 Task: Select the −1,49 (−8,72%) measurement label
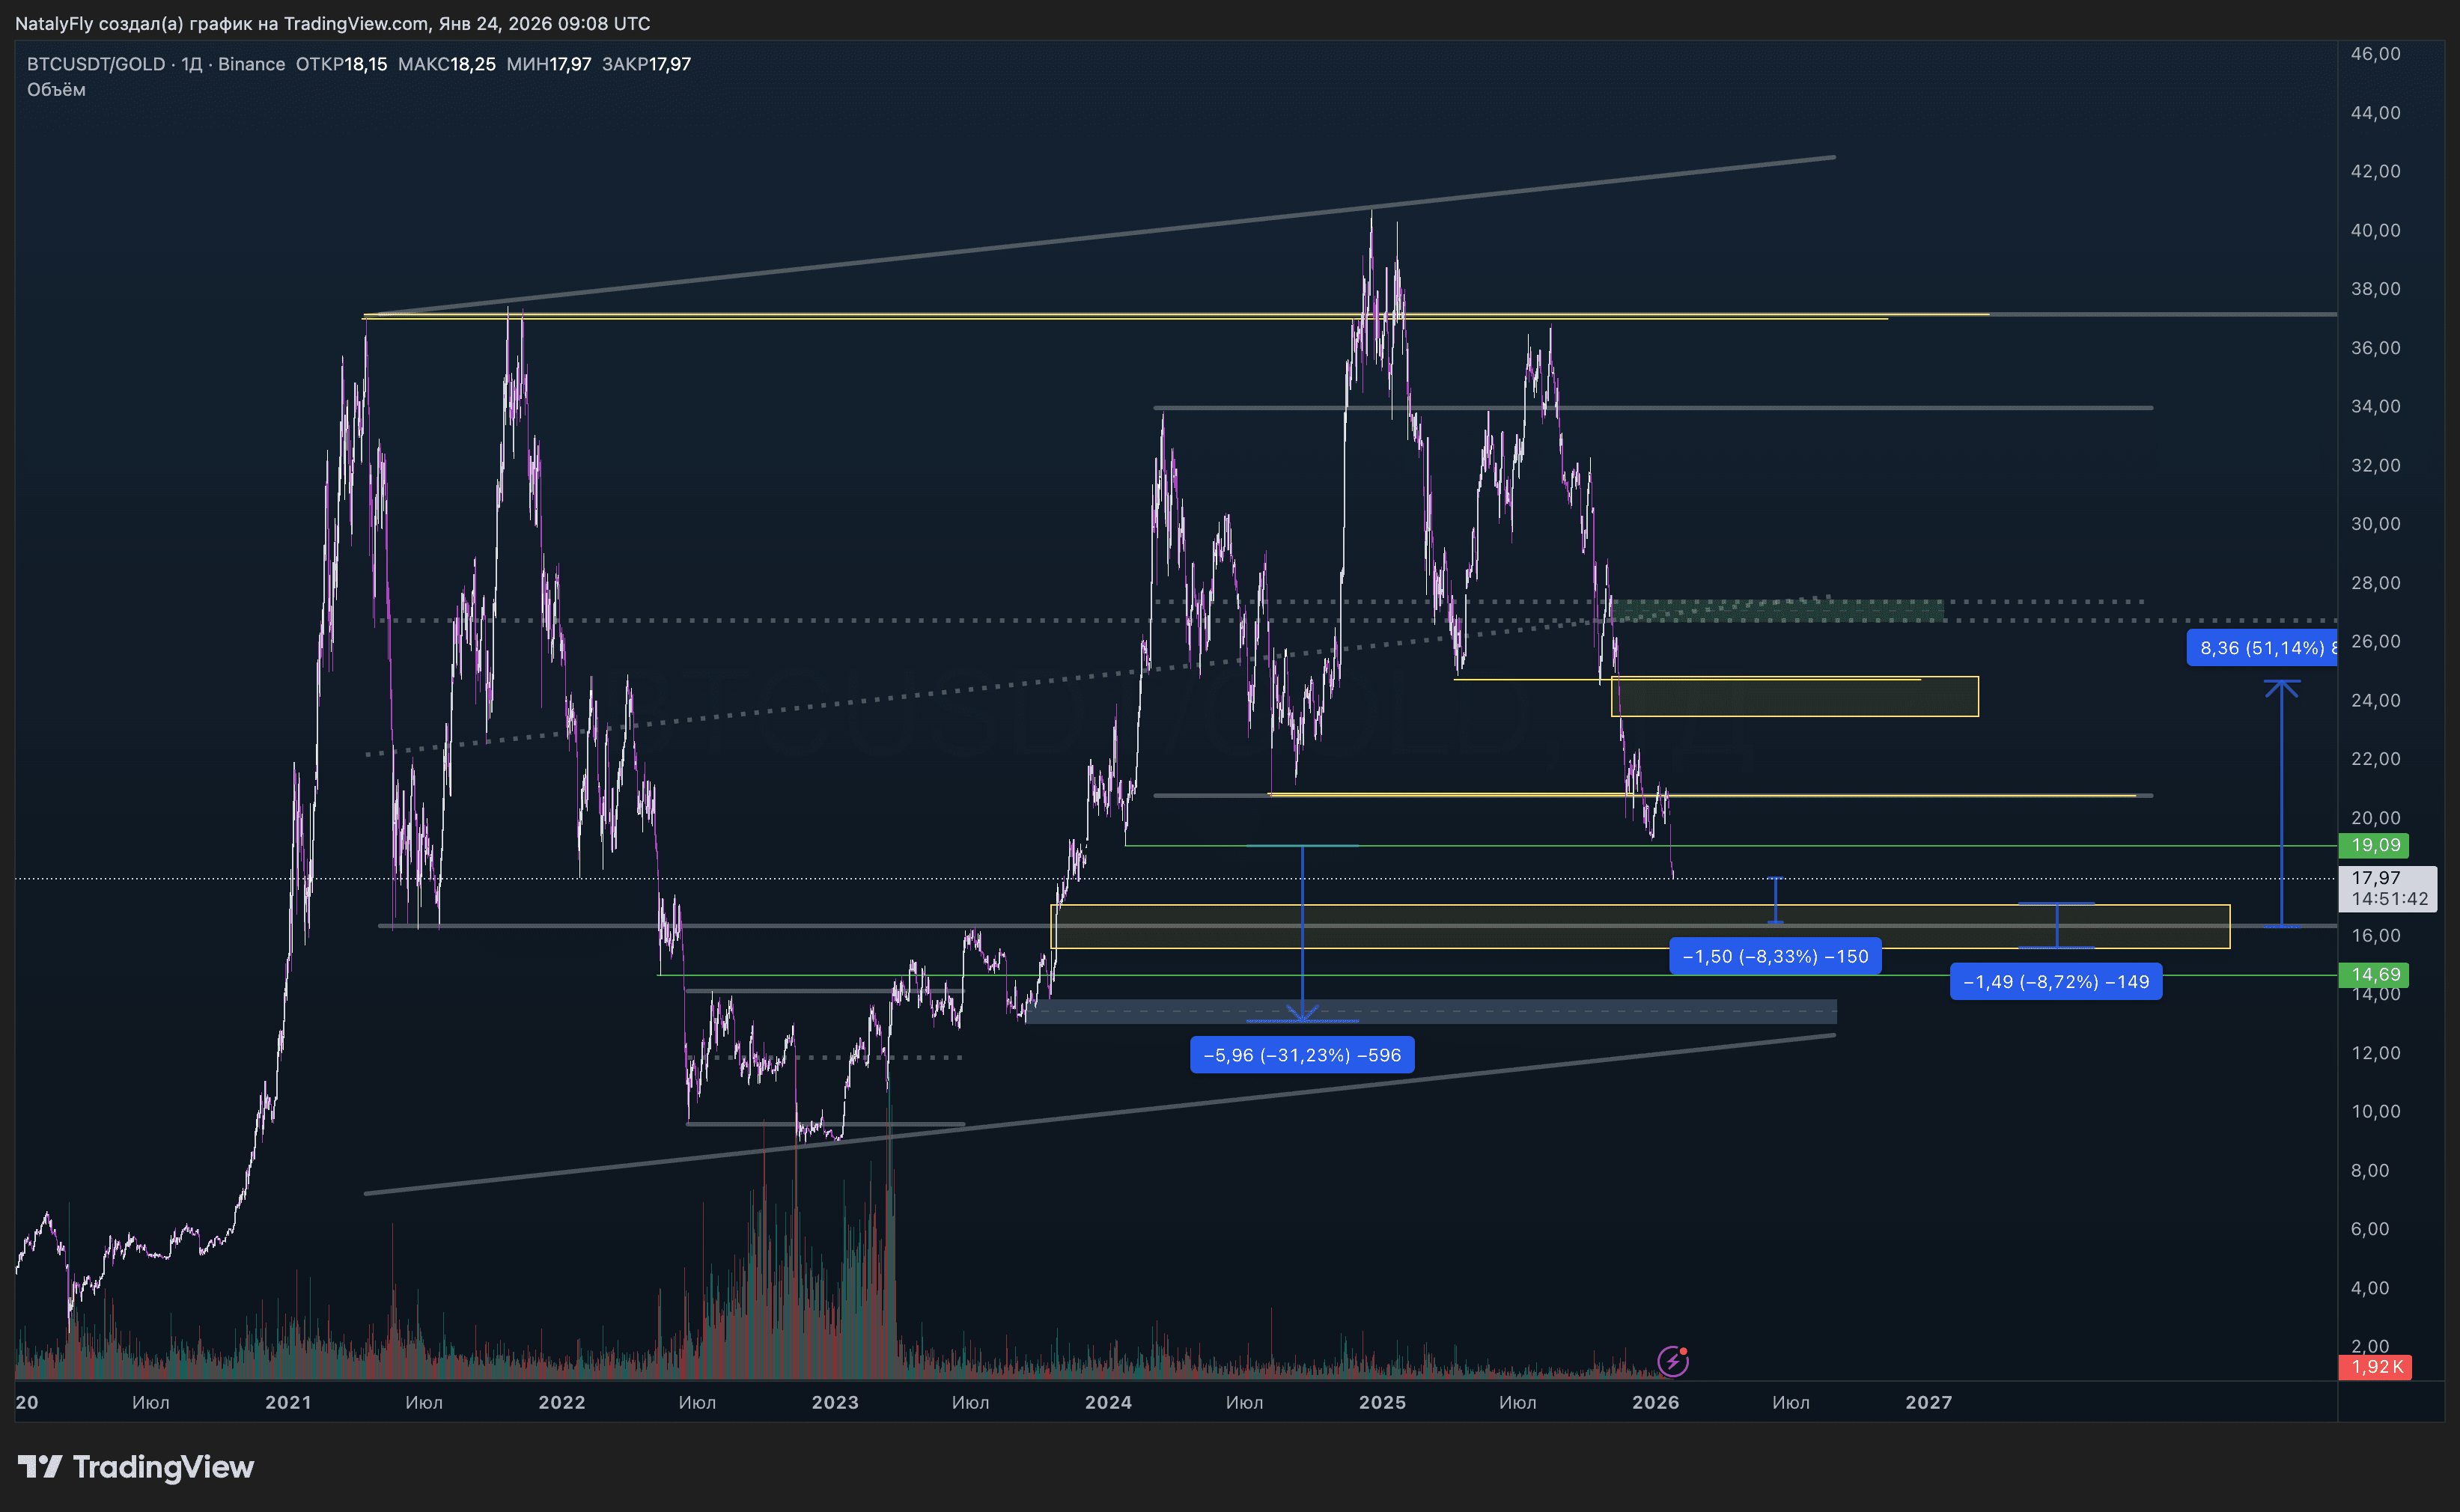point(2055,982)
